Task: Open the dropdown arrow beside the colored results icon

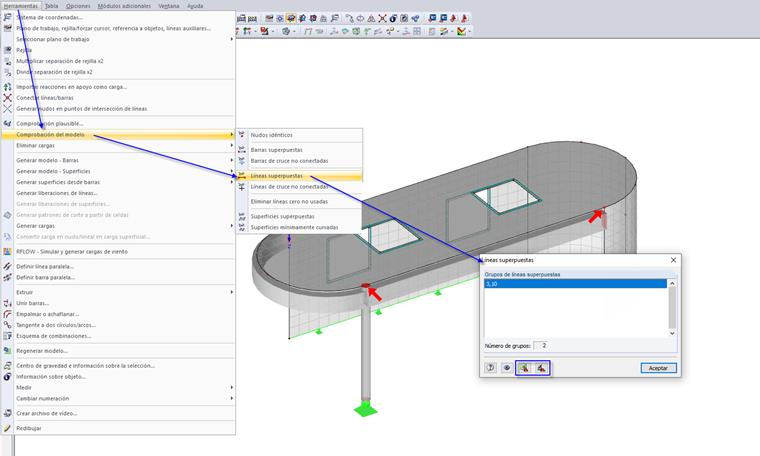Action: coord(470,31)
